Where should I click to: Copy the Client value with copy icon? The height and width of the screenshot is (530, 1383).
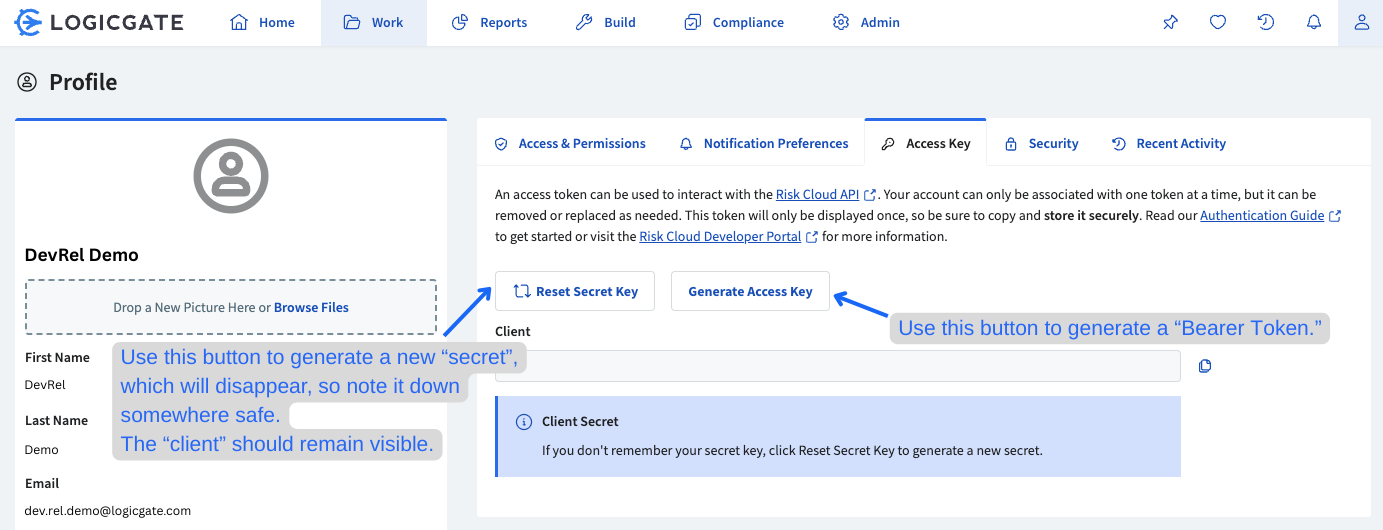coord(1205,366)
